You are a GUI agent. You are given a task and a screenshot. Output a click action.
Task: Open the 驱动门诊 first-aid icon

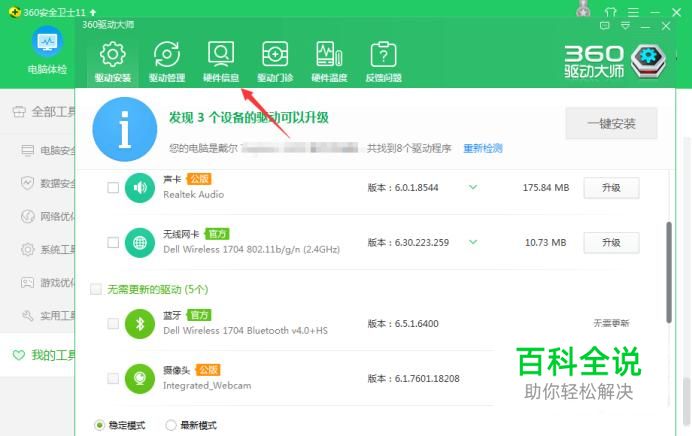pyautogui.click(x=275, y=54)
